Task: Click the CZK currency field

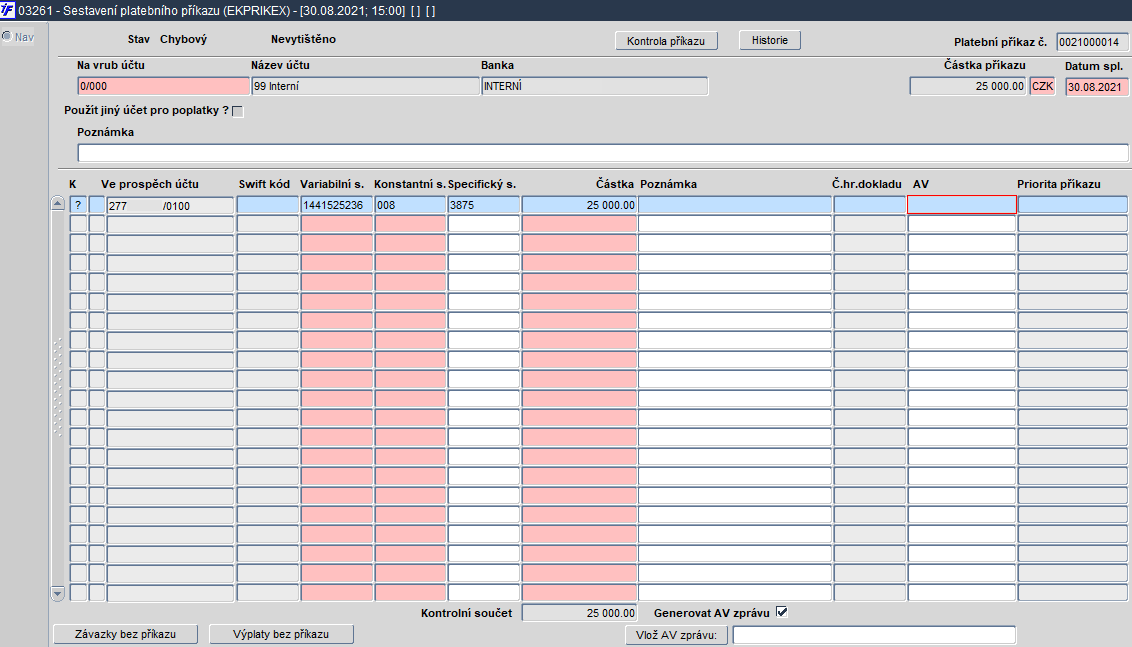Action: (x=1042, y=86)
